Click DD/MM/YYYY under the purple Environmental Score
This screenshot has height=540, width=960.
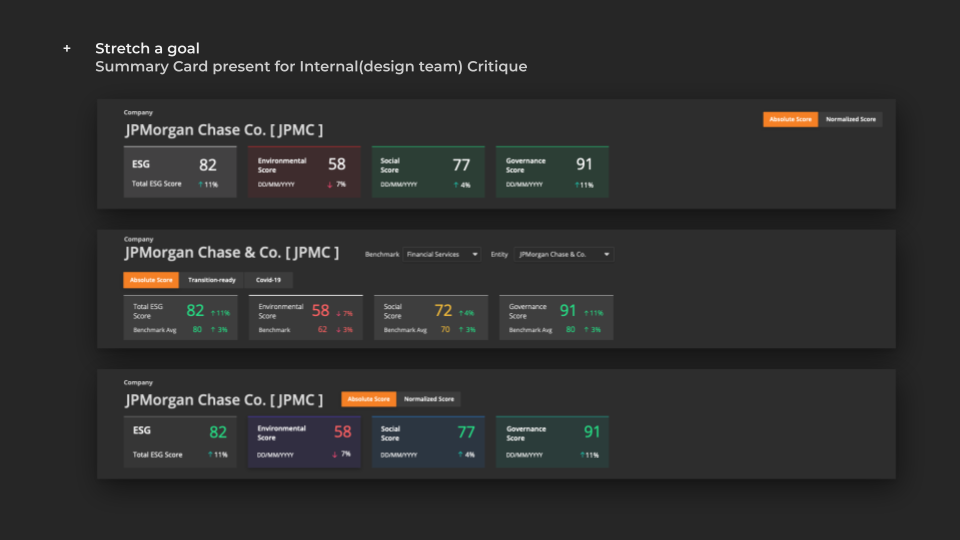(275, 455)
